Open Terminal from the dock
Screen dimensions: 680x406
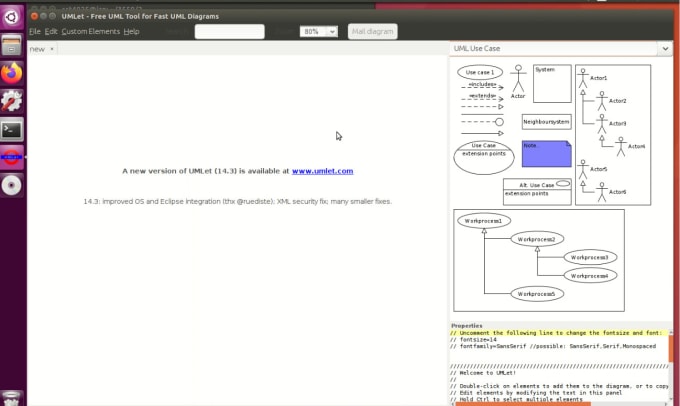[x=12, y=129]
